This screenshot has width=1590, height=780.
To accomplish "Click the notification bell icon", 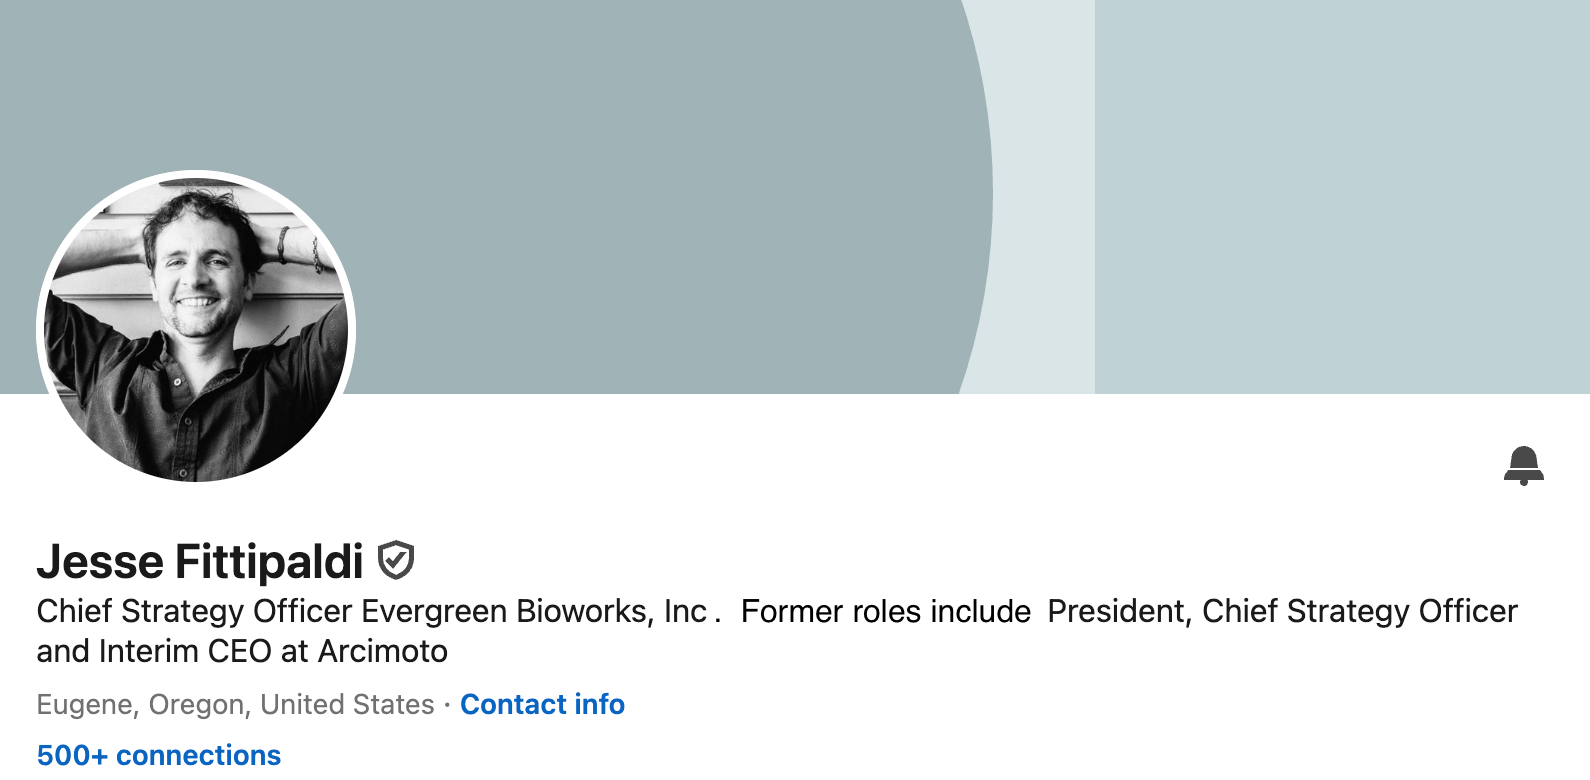I will (x=1523, y=465).
